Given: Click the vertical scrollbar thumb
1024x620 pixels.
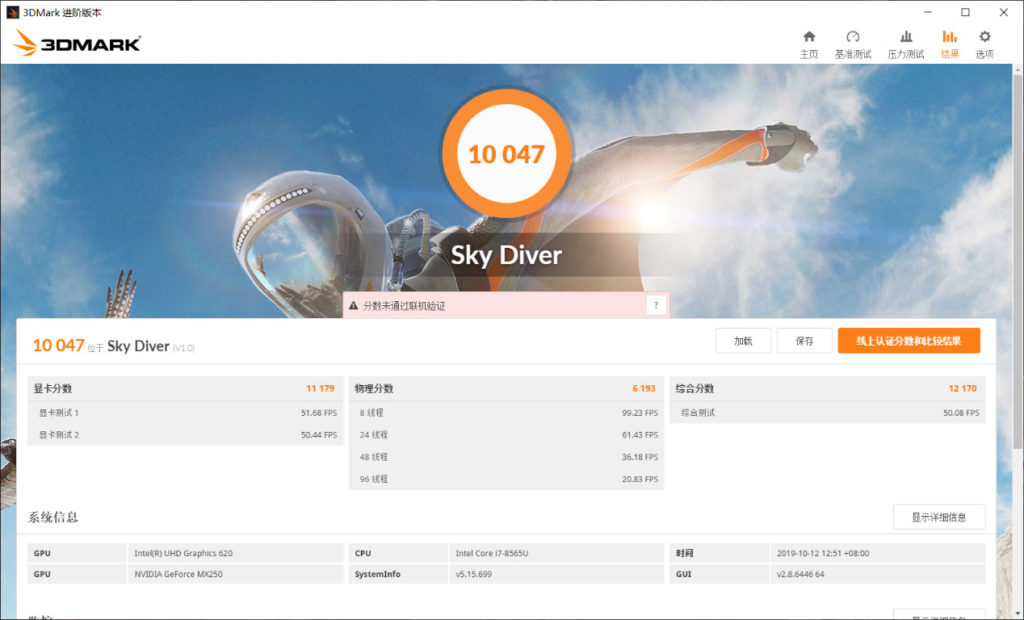Looking at the screenshot, I should (x=1017, y=261).
